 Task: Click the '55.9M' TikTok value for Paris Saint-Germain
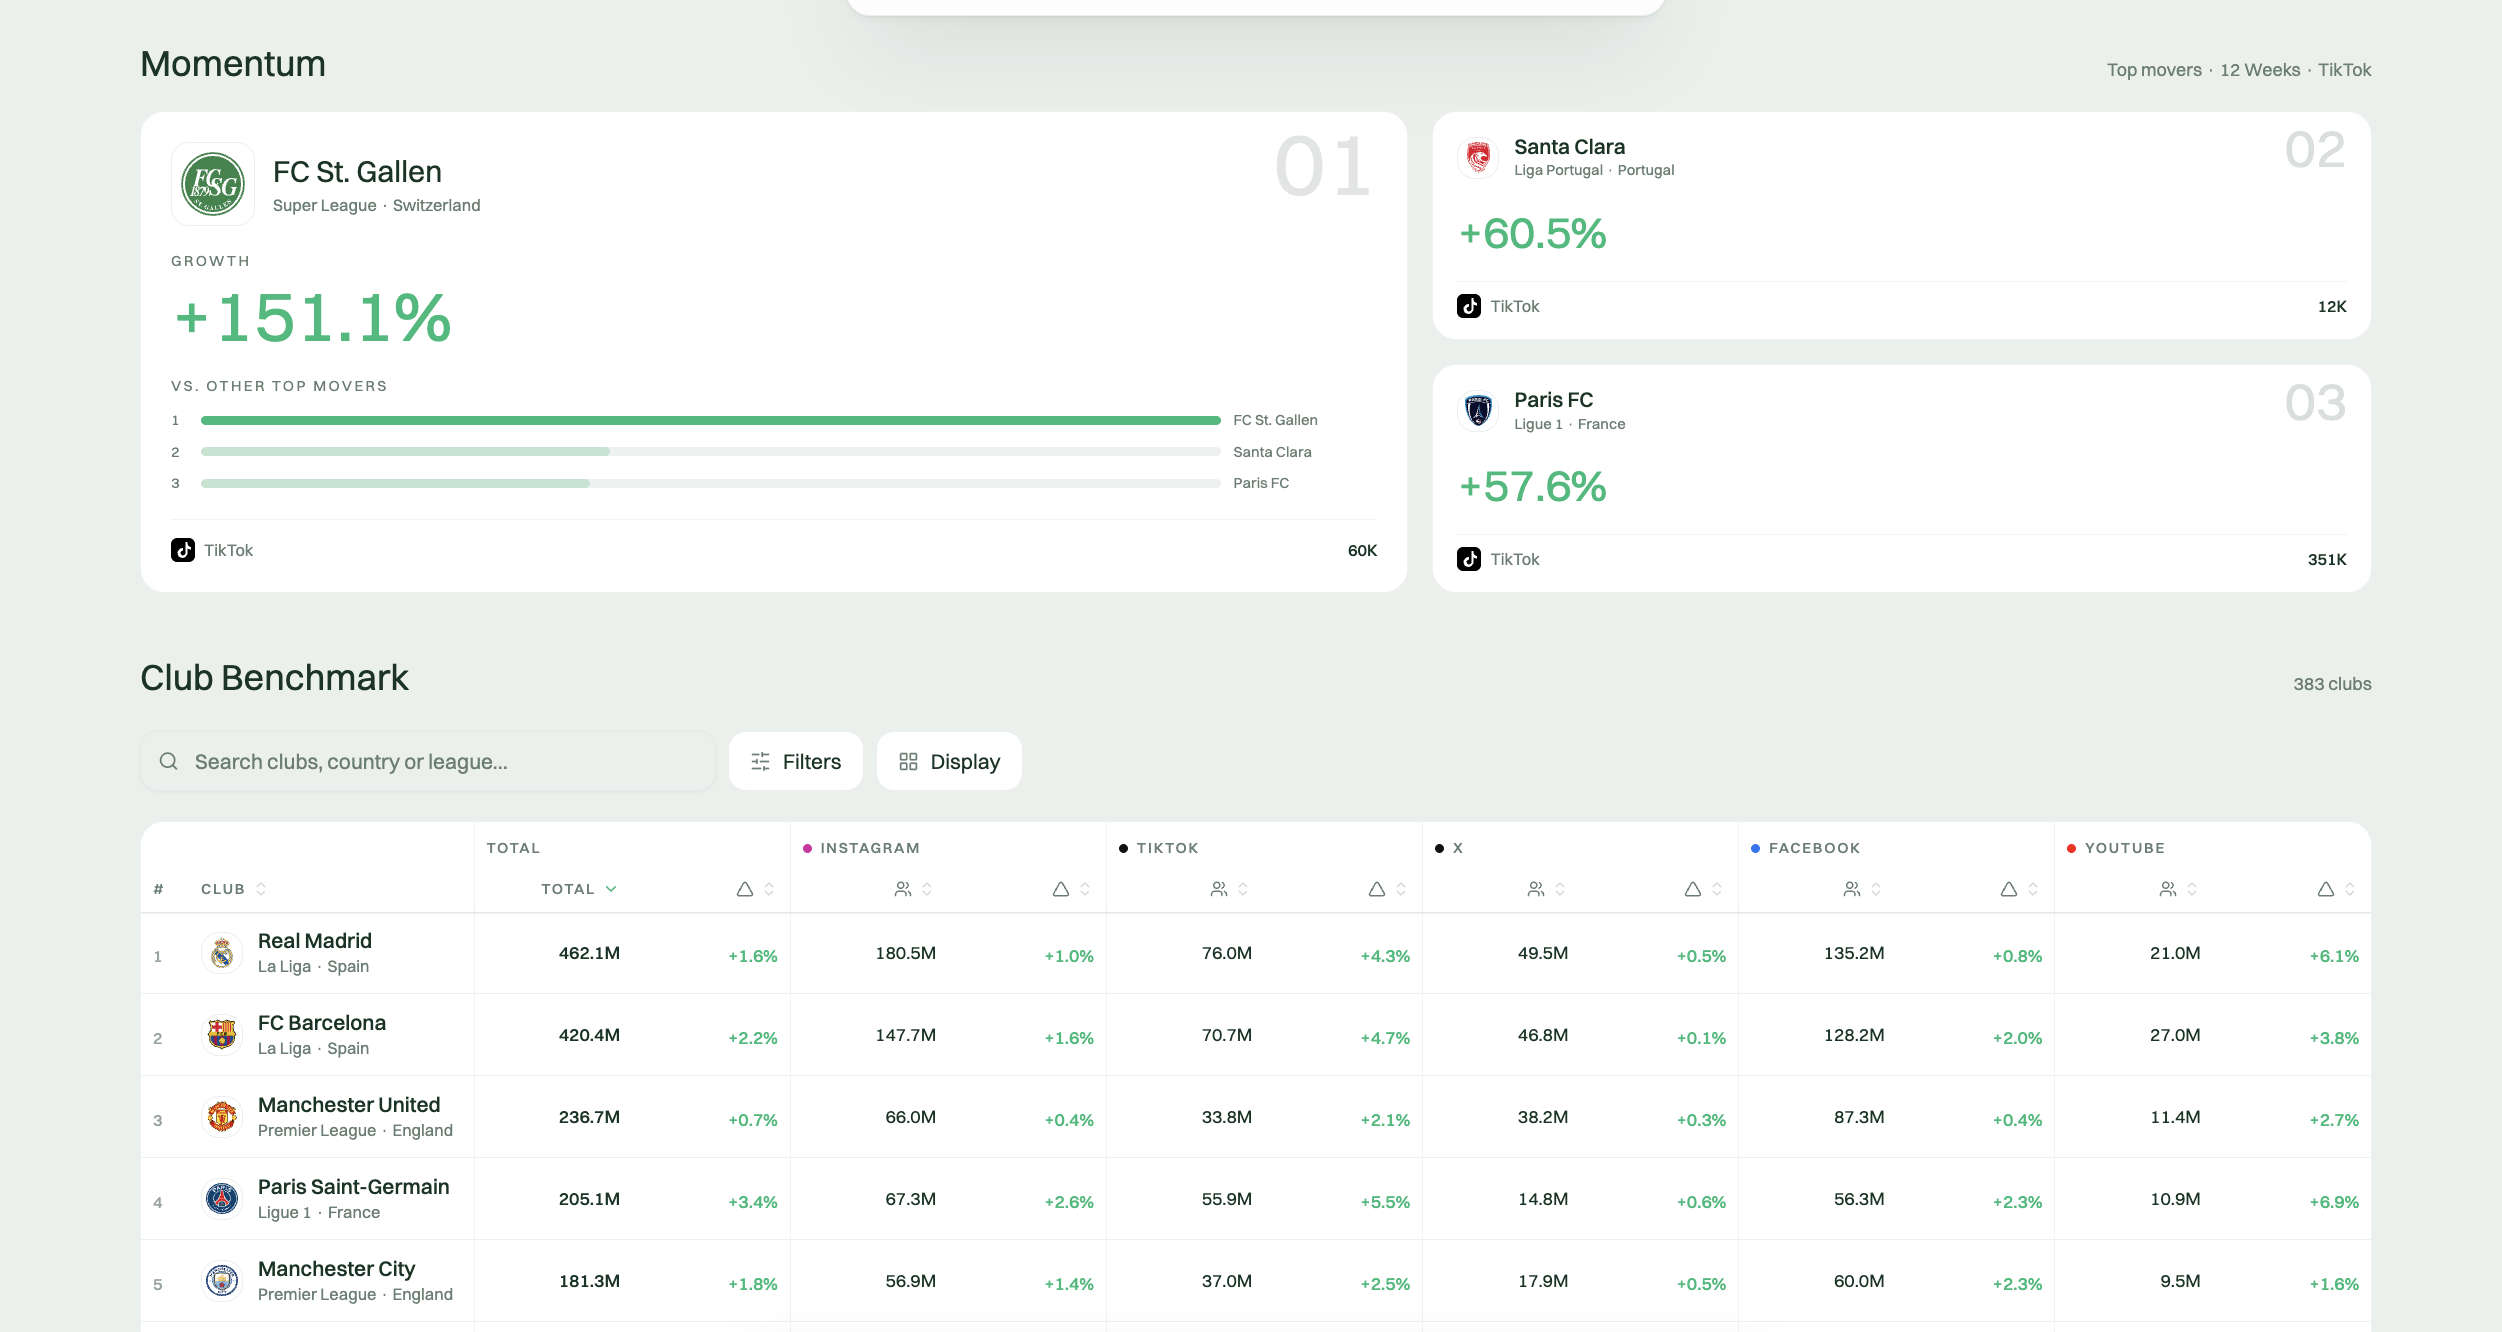[1227, 1199]
